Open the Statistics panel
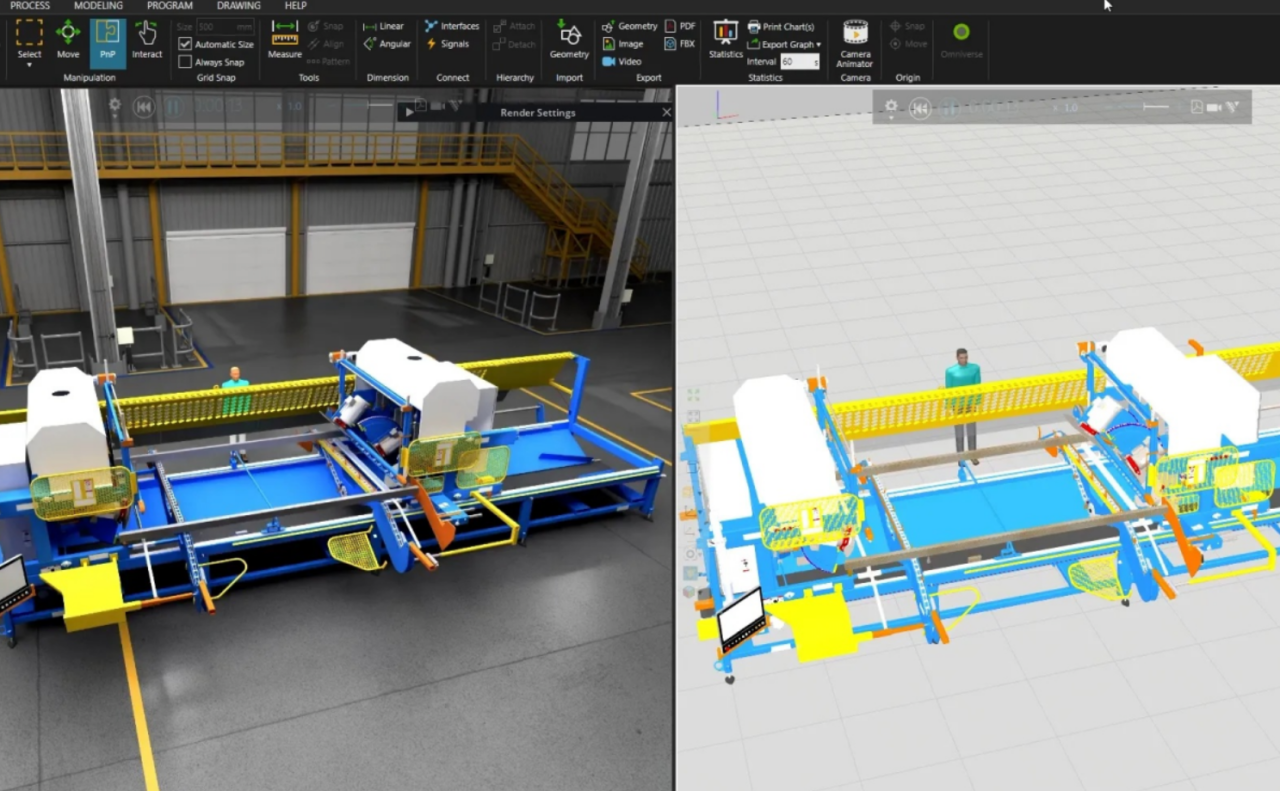The height and width of the screenshot is (791, 1280). [725, 39]
